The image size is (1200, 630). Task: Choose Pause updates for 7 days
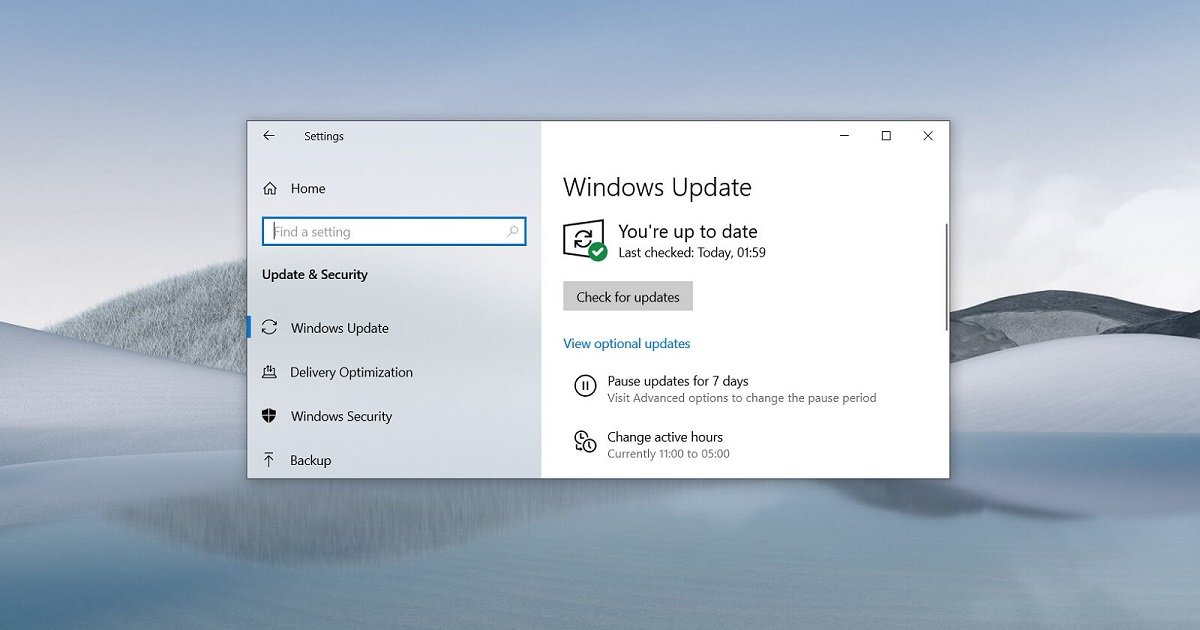[678, 381]
